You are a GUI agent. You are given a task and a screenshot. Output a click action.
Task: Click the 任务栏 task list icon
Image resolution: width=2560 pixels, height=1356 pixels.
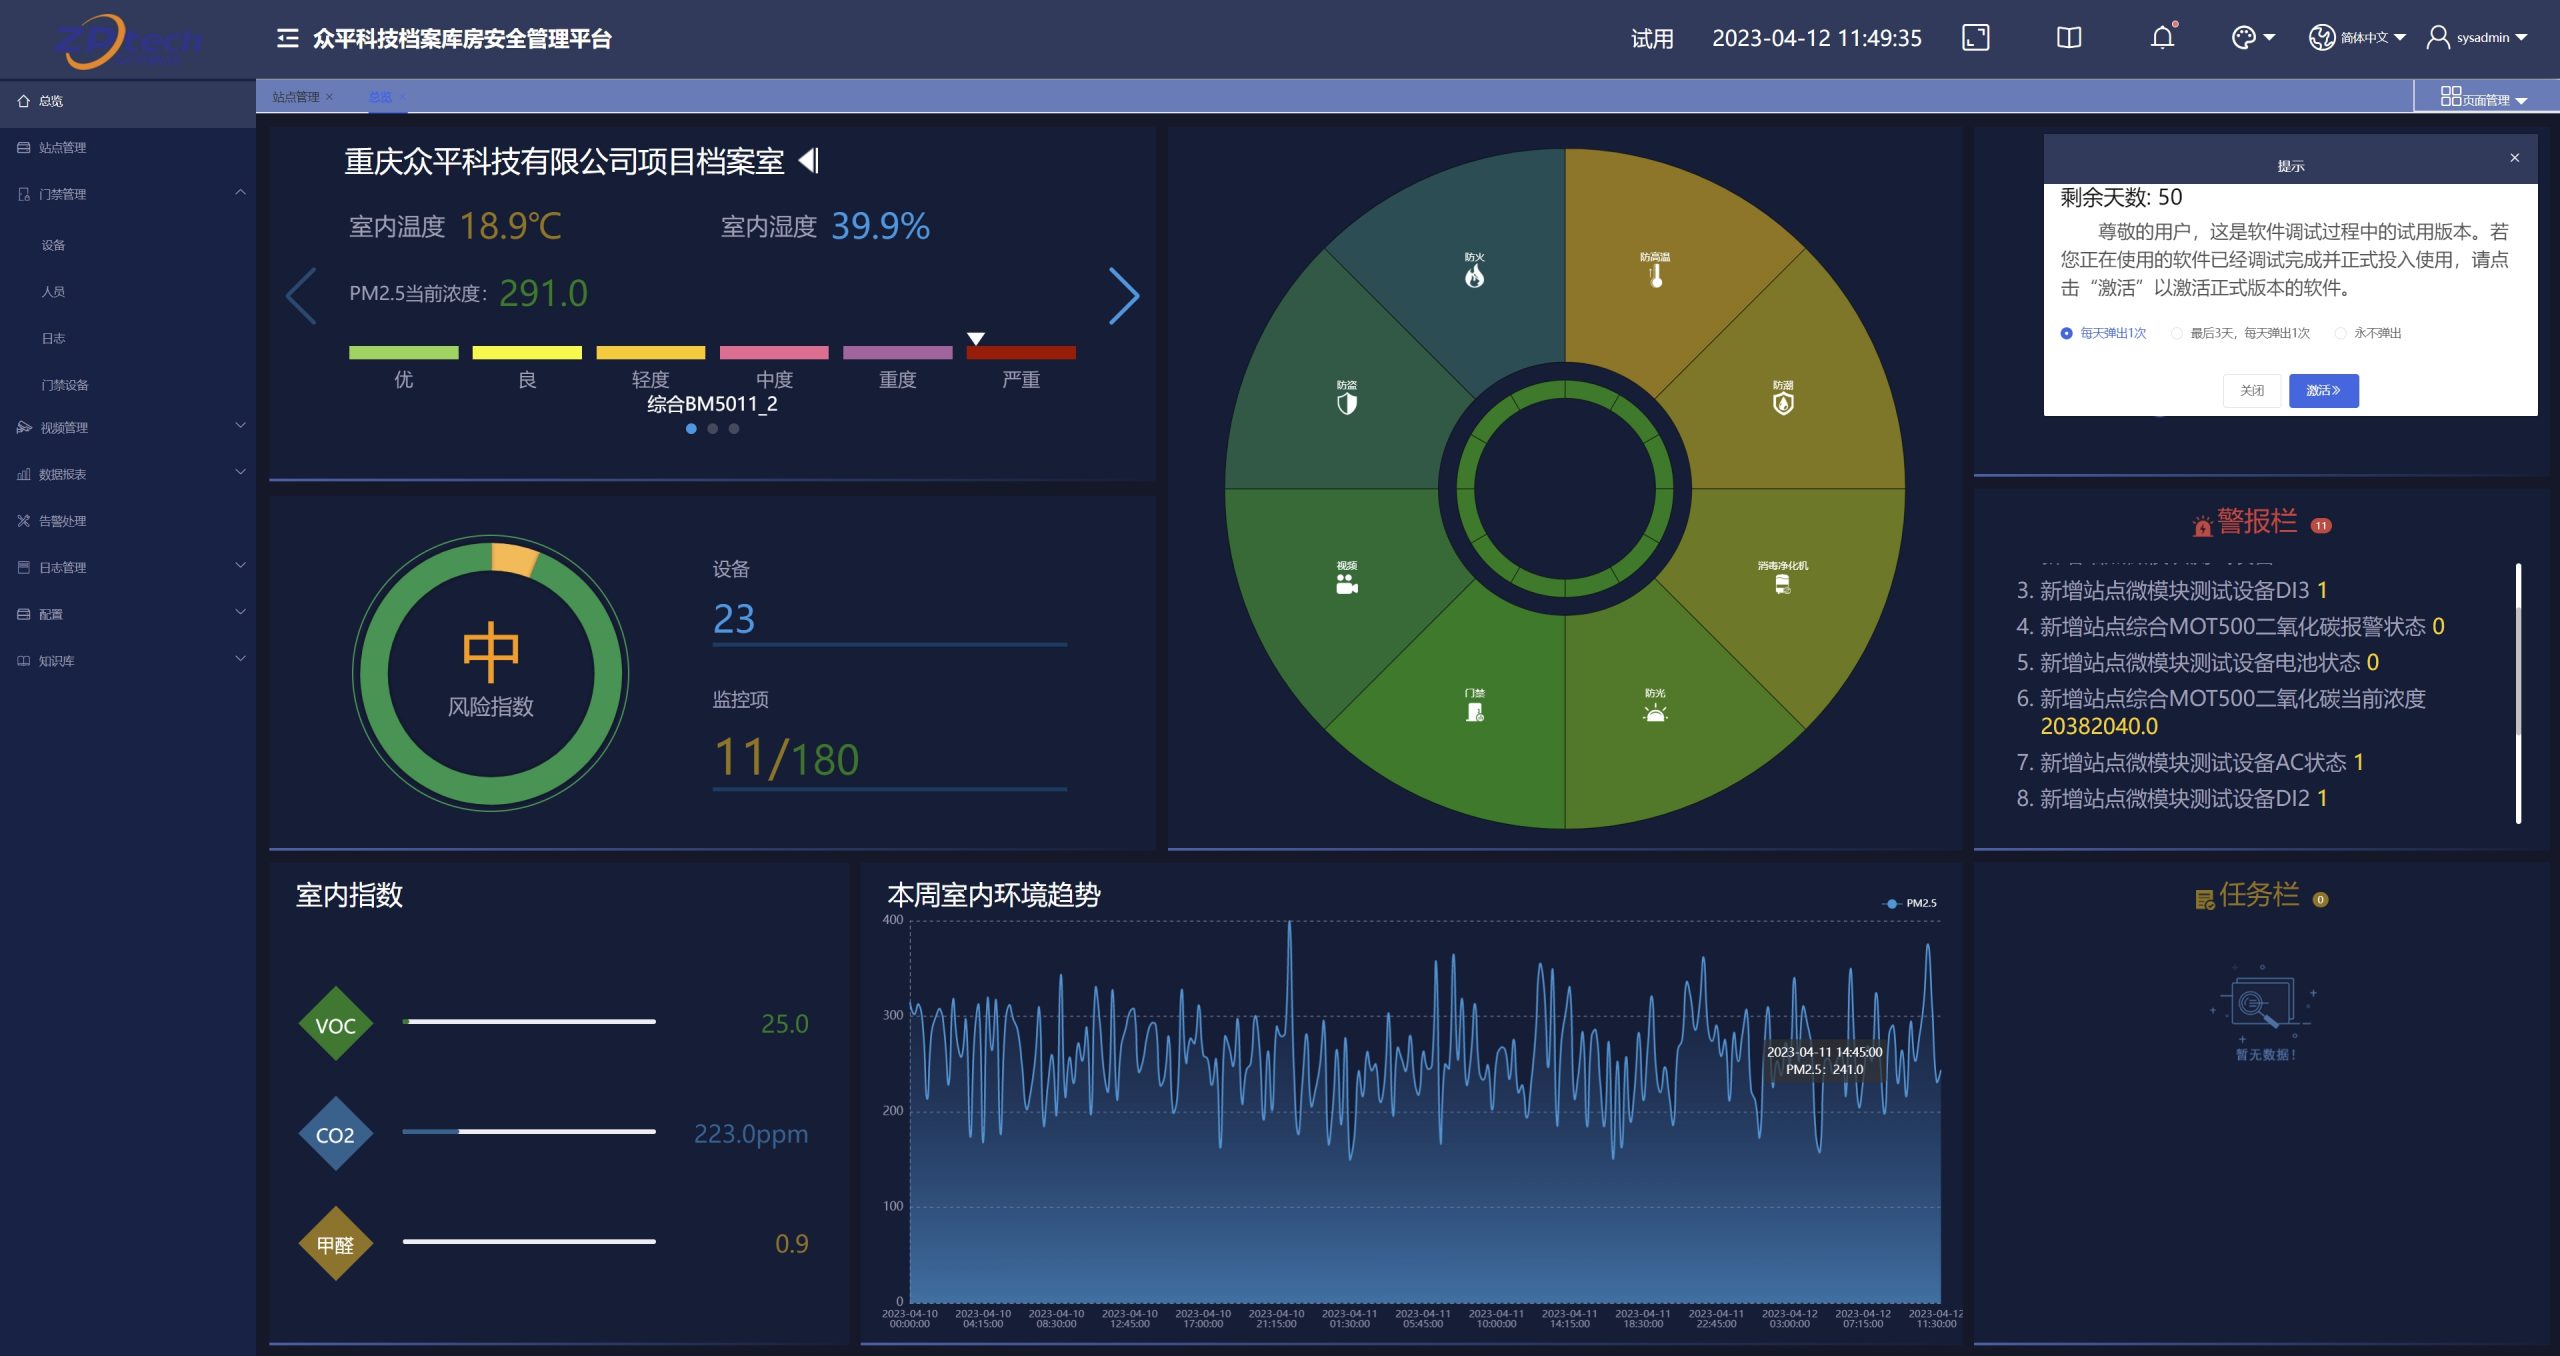[2204, 899]
